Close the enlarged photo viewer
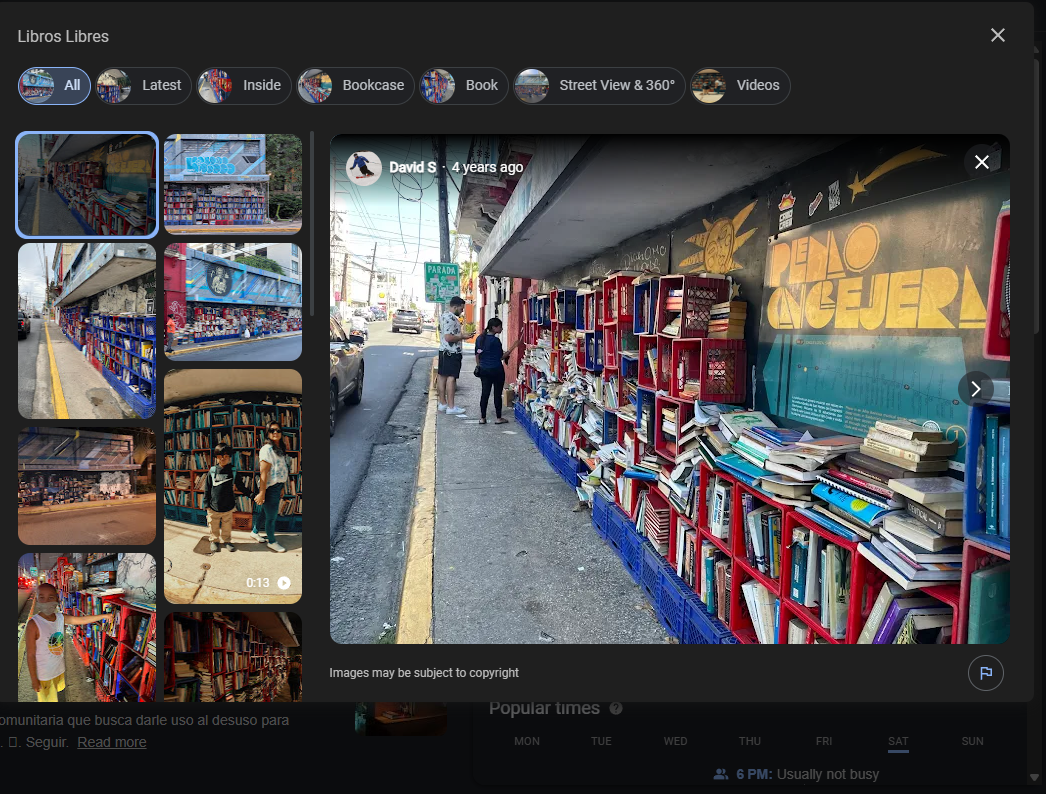 click(981, 162)
